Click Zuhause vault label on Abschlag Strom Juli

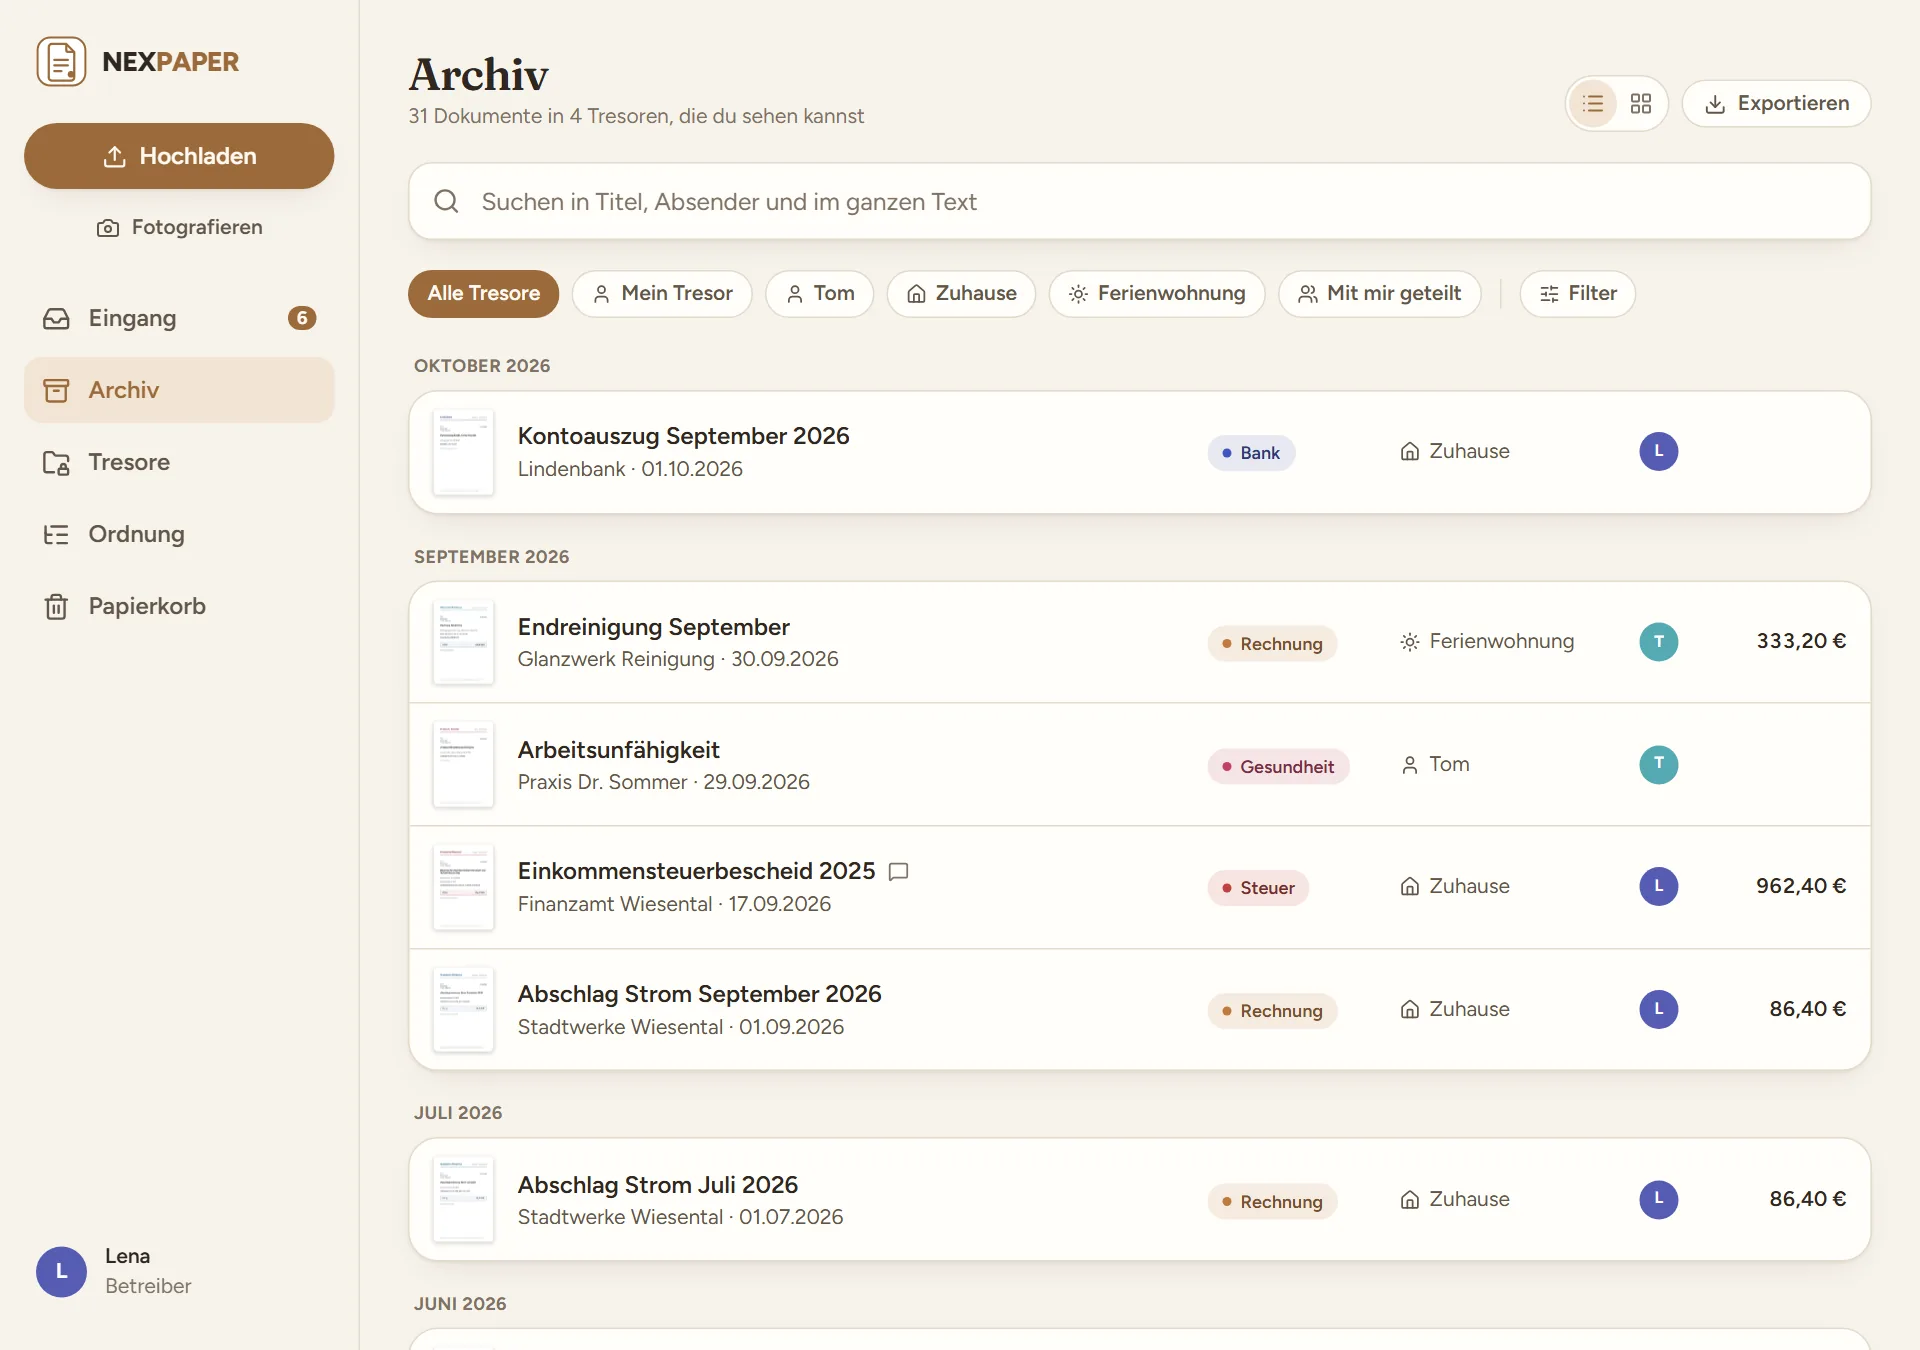coord(1455,1199)
